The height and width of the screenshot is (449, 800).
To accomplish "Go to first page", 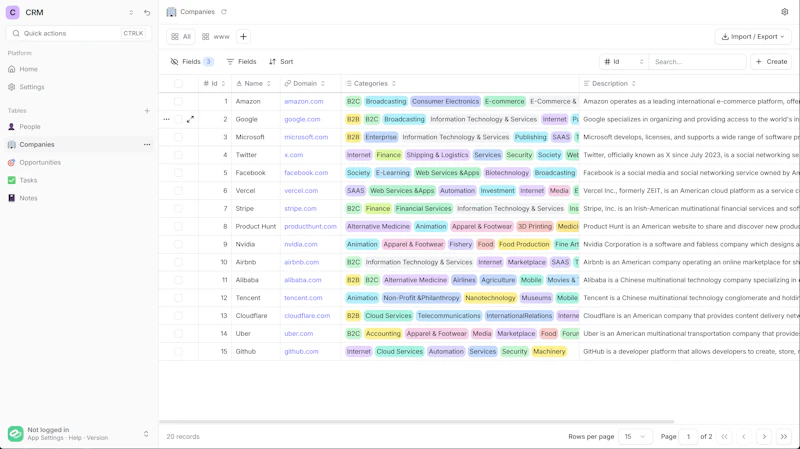I will tap(724, 436).
